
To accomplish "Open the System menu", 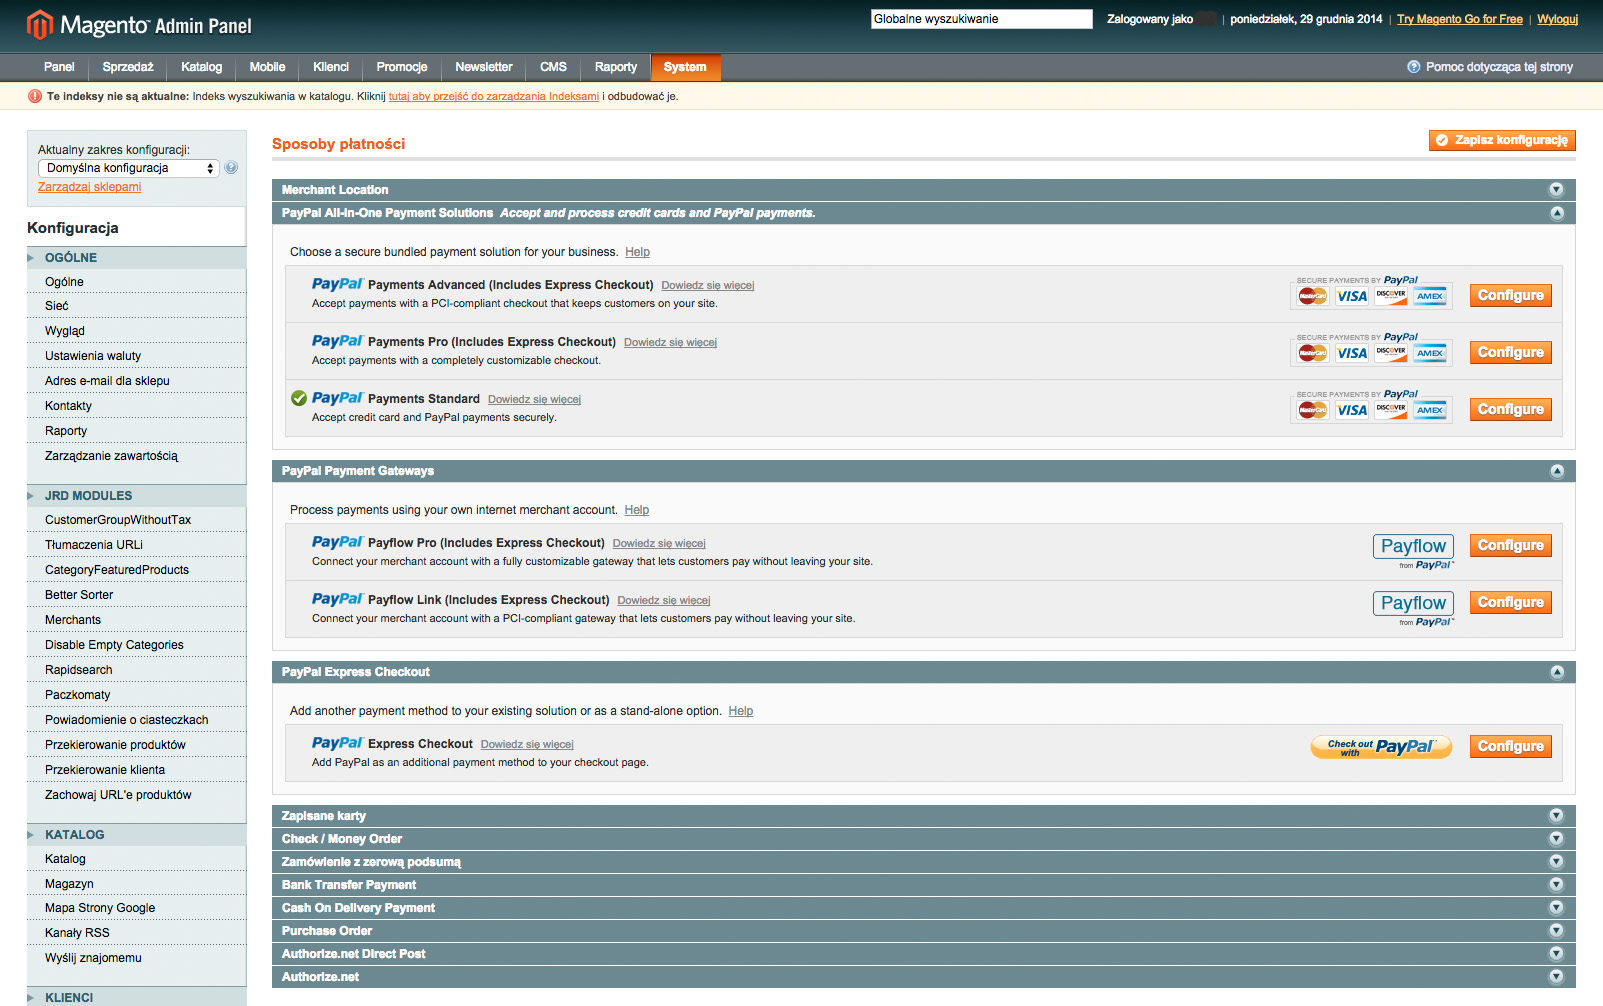I will tap(685, 67).
